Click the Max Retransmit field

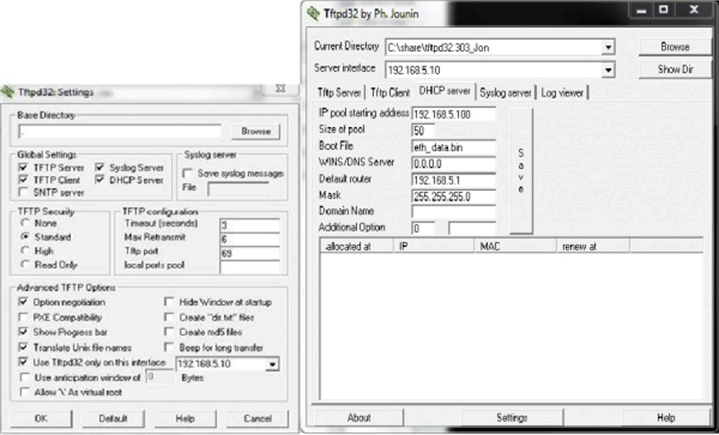[249, 239]
